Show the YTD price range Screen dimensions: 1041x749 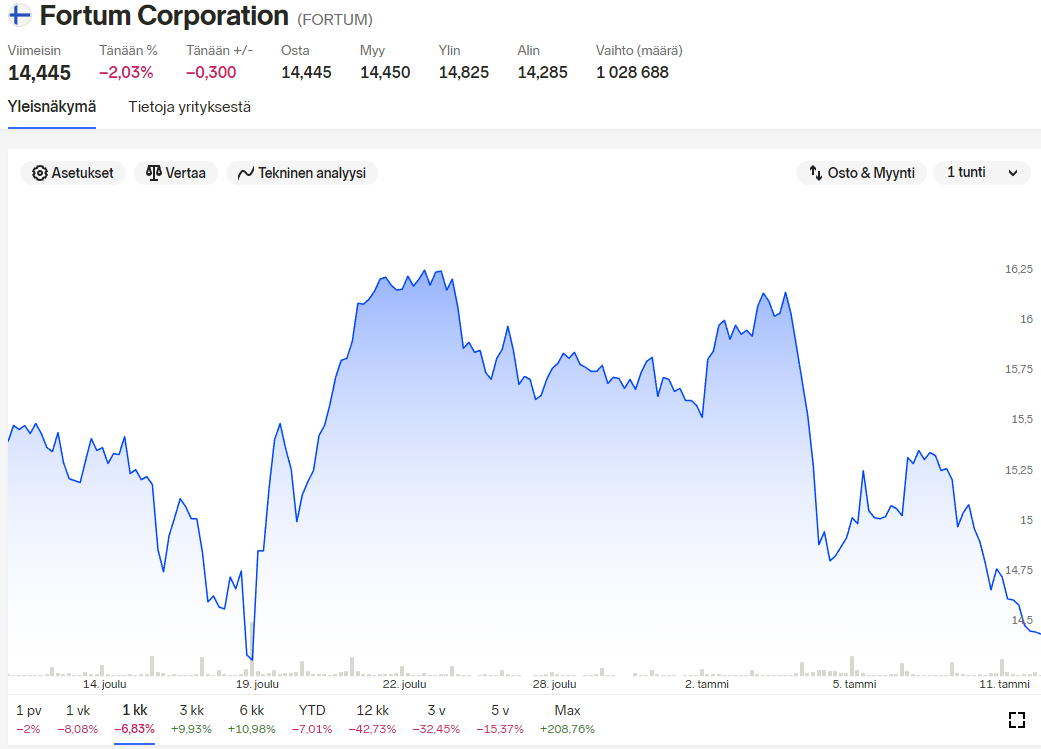pos(312,718)
